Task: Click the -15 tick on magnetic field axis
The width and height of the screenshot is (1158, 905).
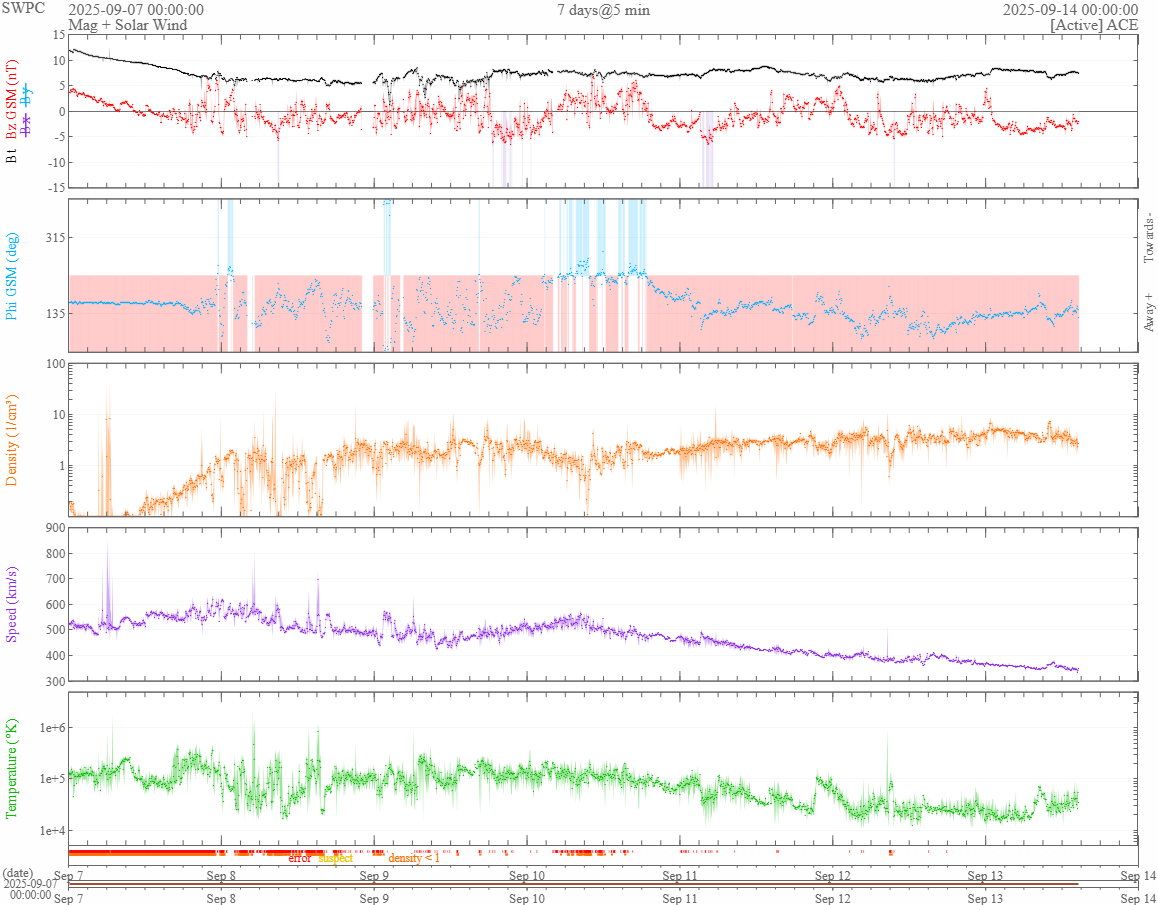Action: [x=55, y=188]
